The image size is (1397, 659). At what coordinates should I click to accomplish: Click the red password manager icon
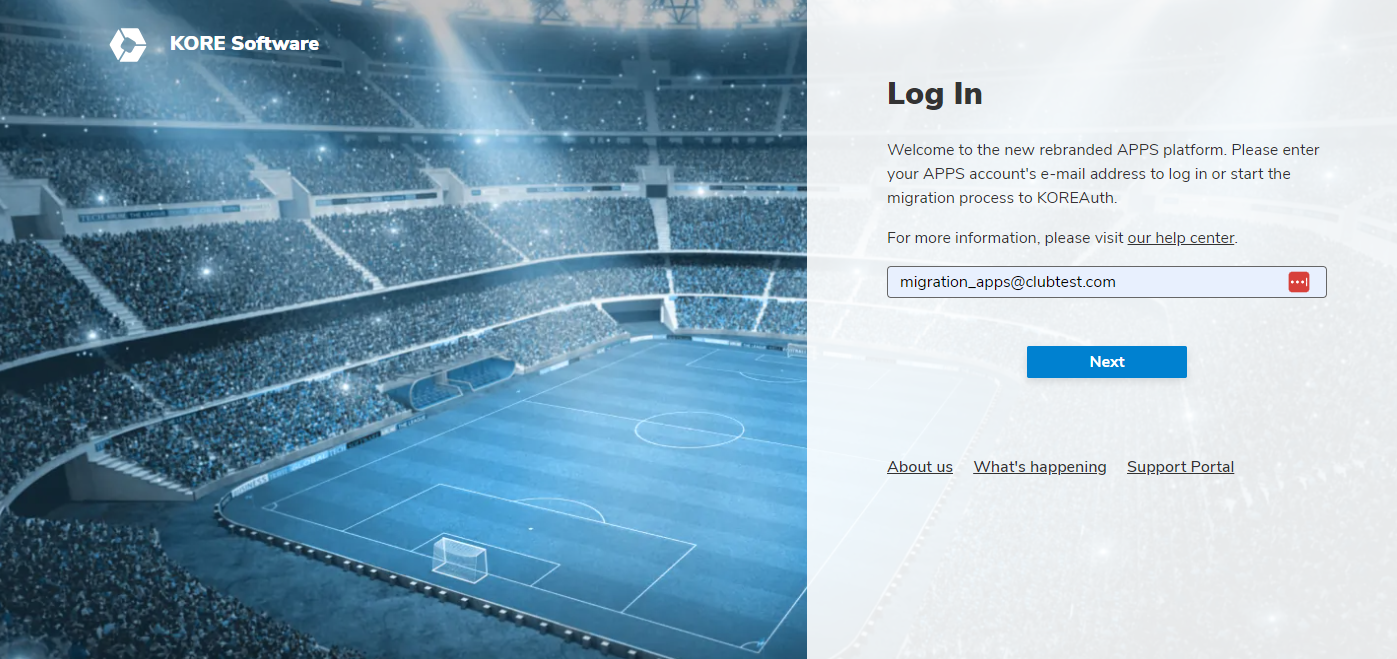[1298, 282]
